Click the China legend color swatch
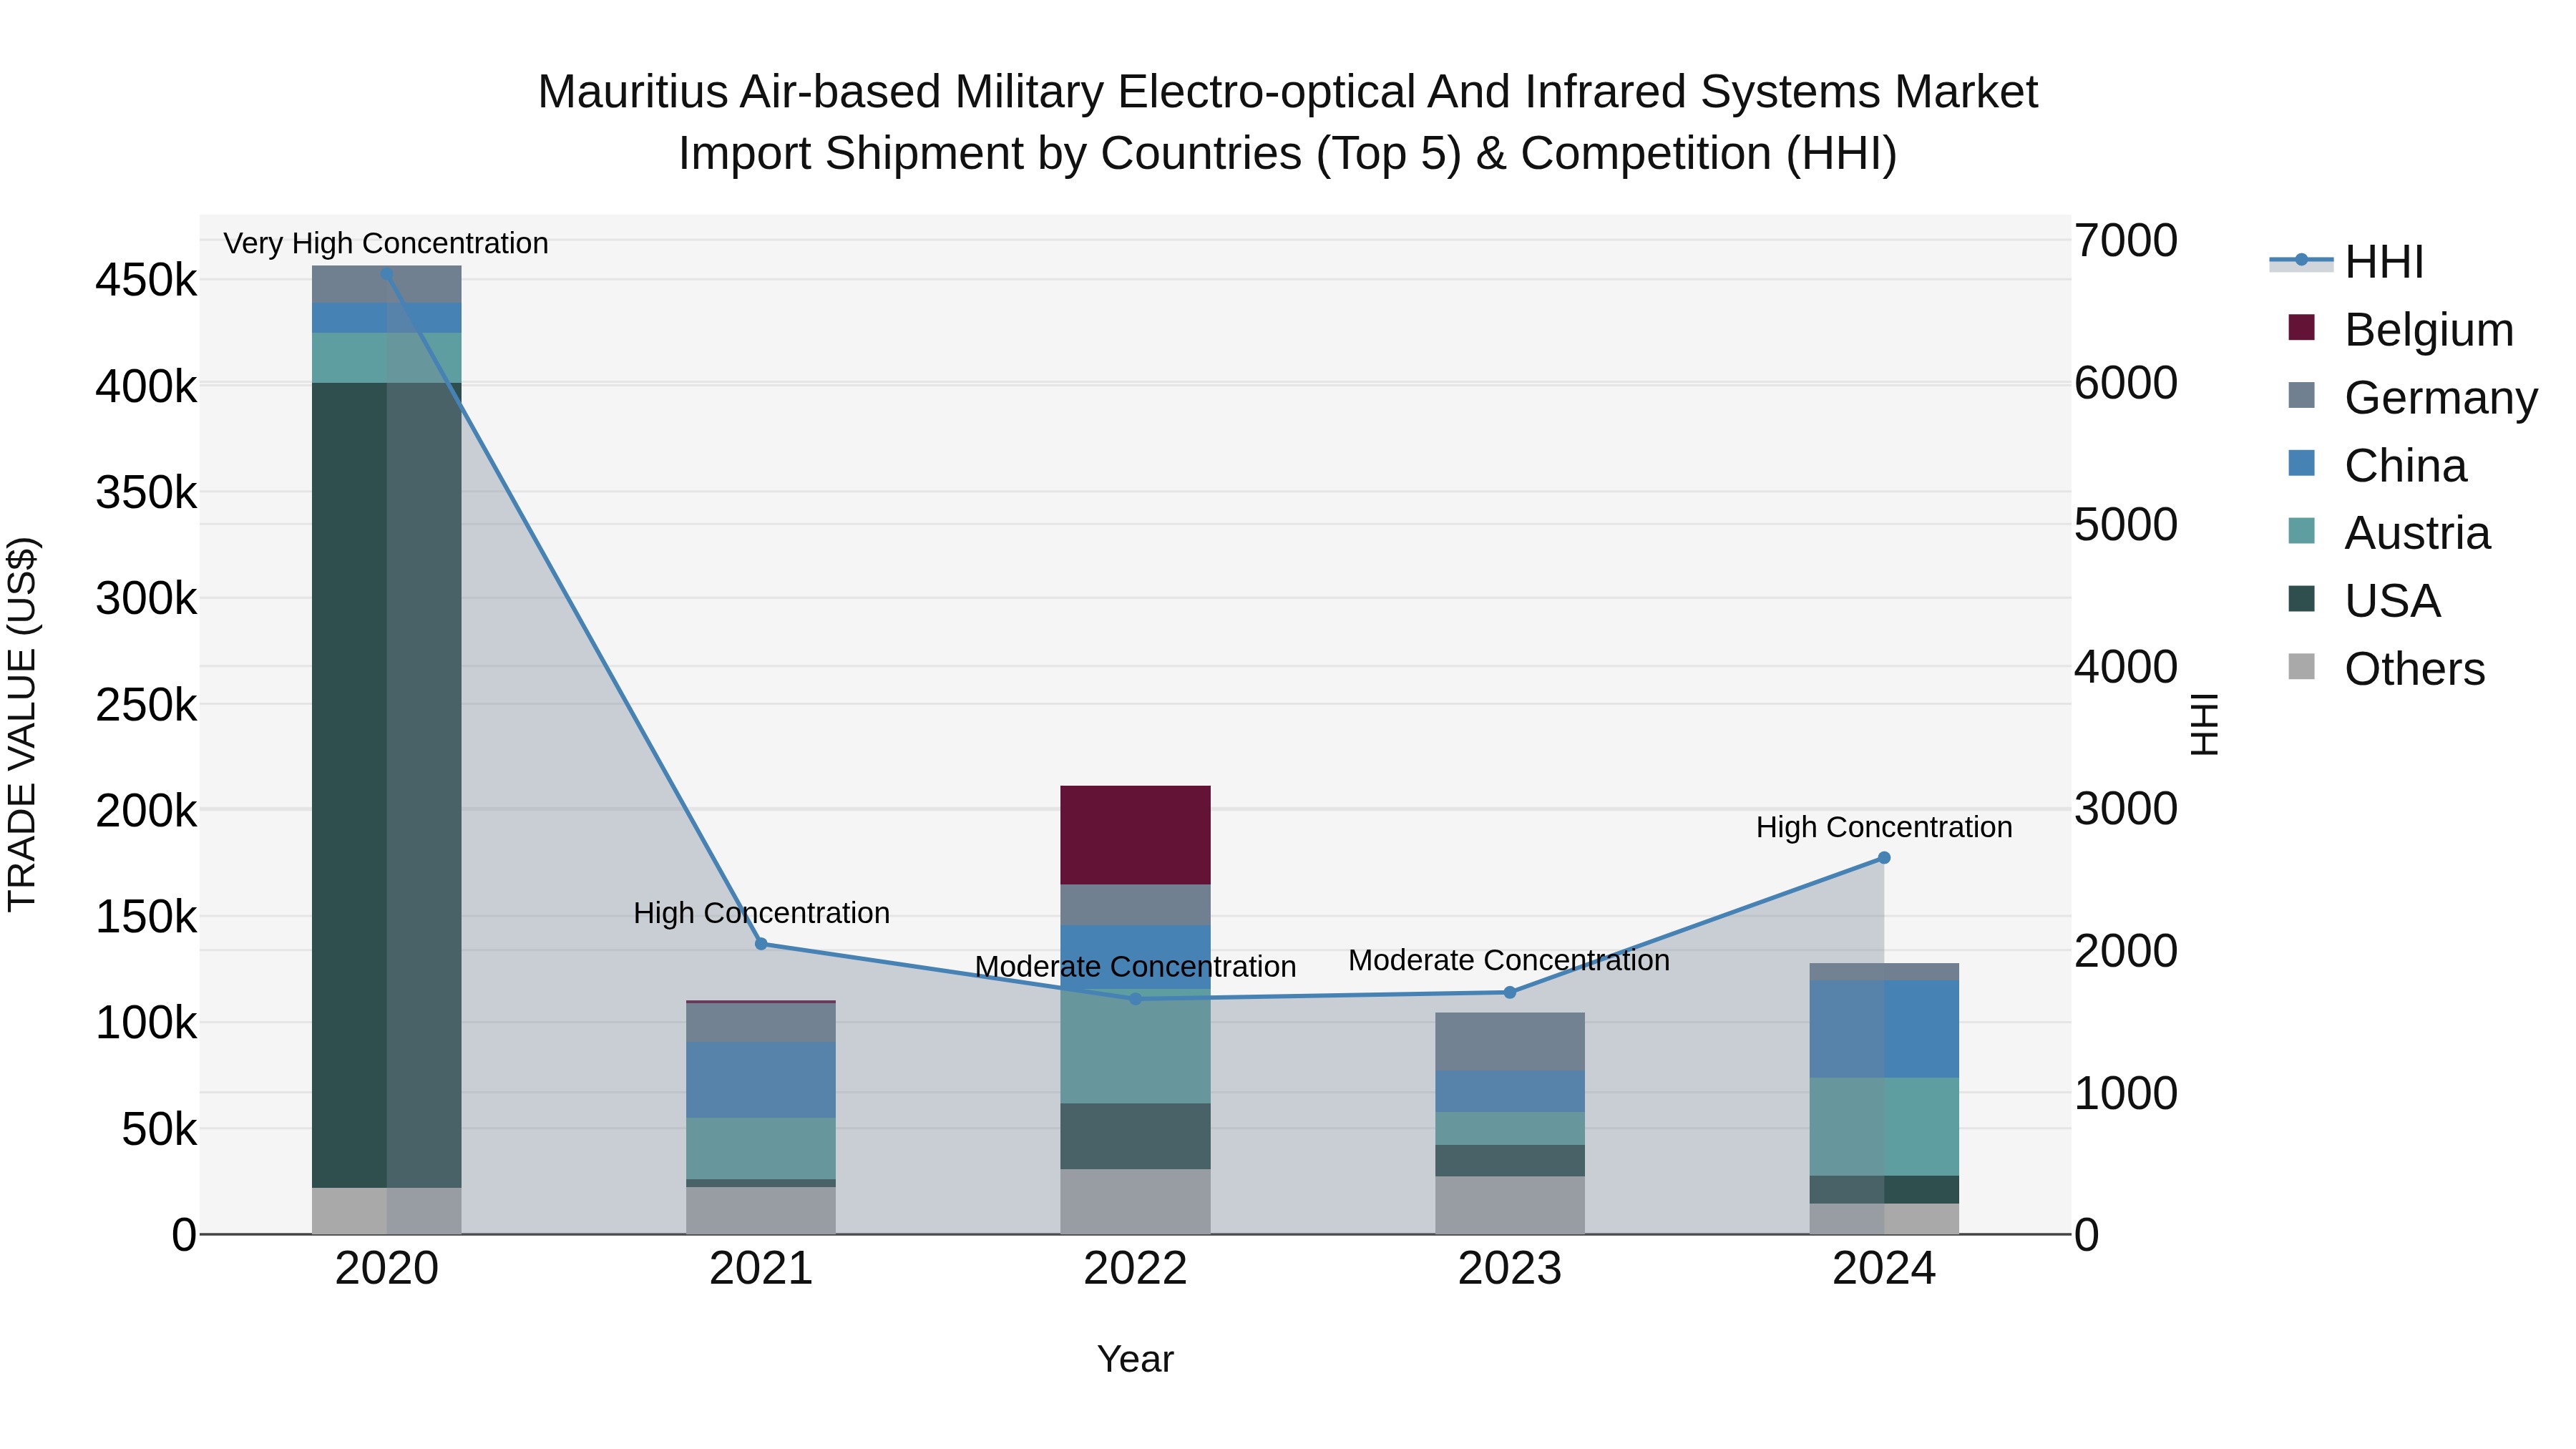2576x1449 pixels. [x=2301, y=463]
